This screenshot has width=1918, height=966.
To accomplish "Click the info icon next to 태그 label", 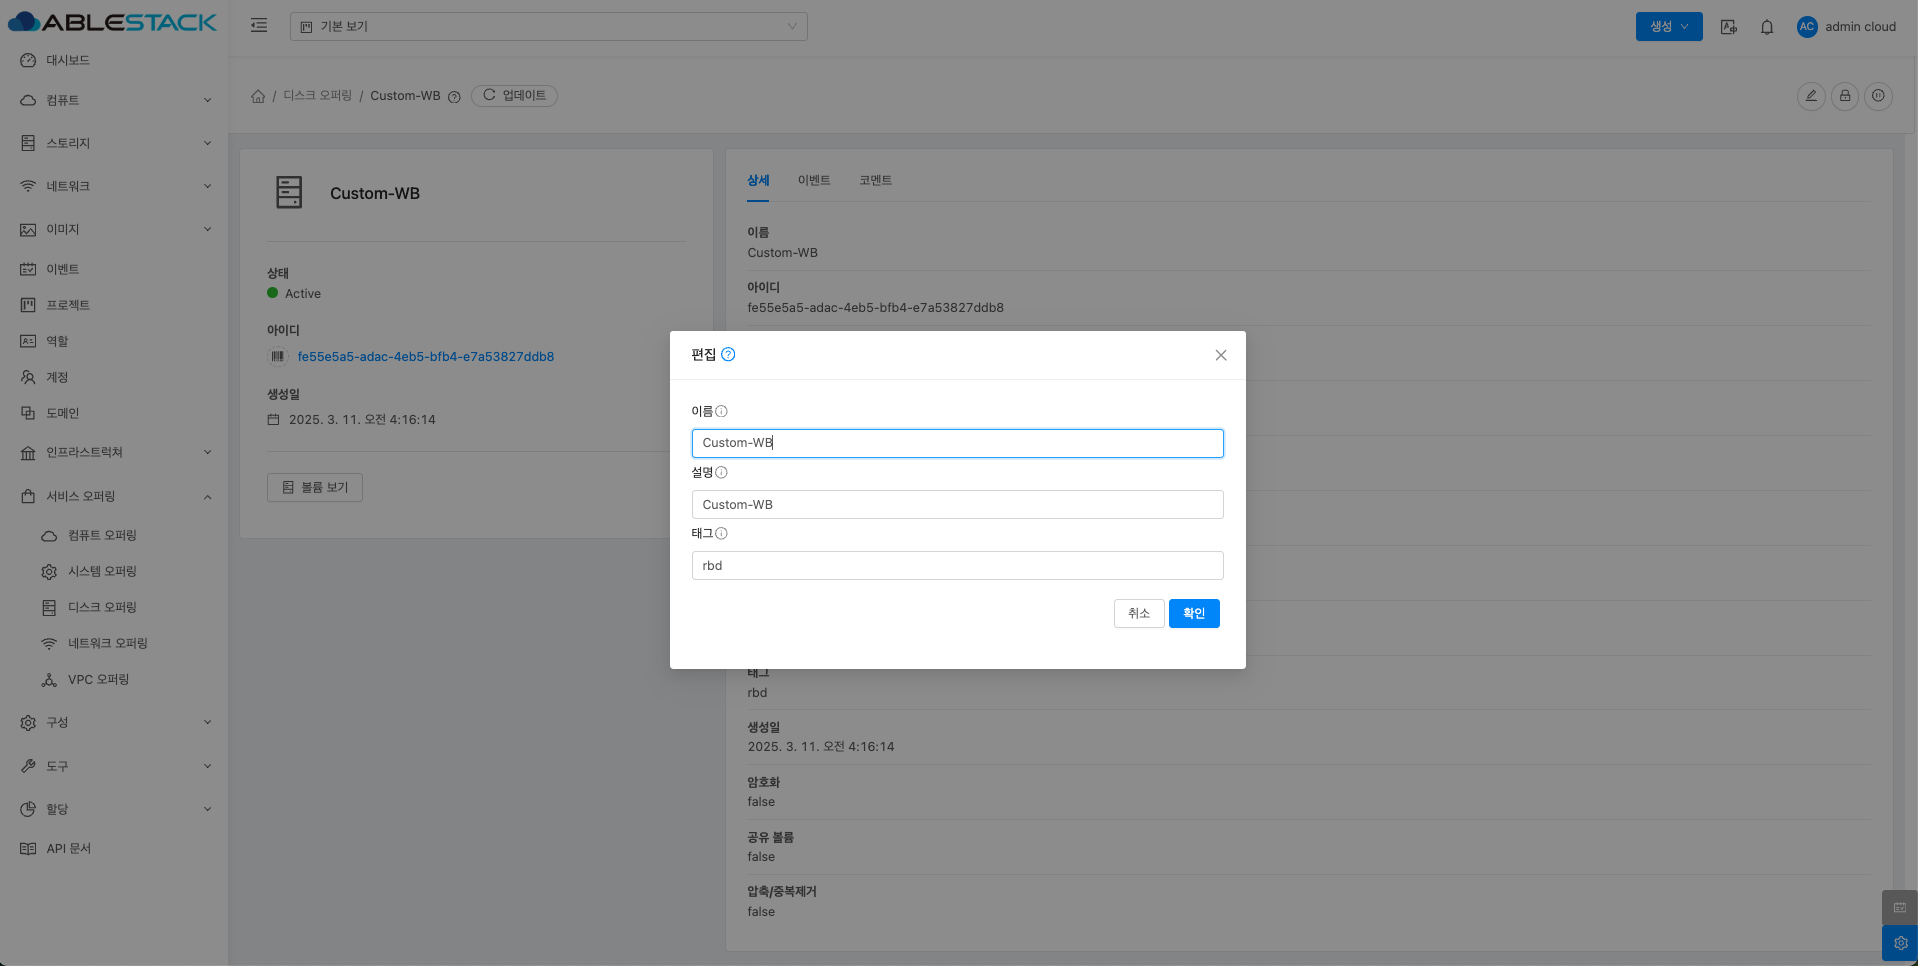I will coord(721,534).
